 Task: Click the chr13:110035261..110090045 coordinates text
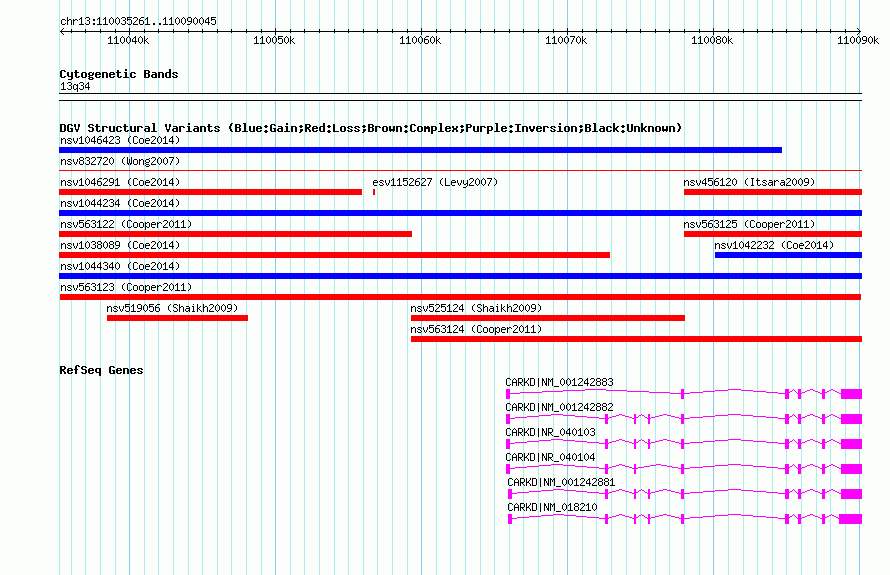tap(138, 22)
